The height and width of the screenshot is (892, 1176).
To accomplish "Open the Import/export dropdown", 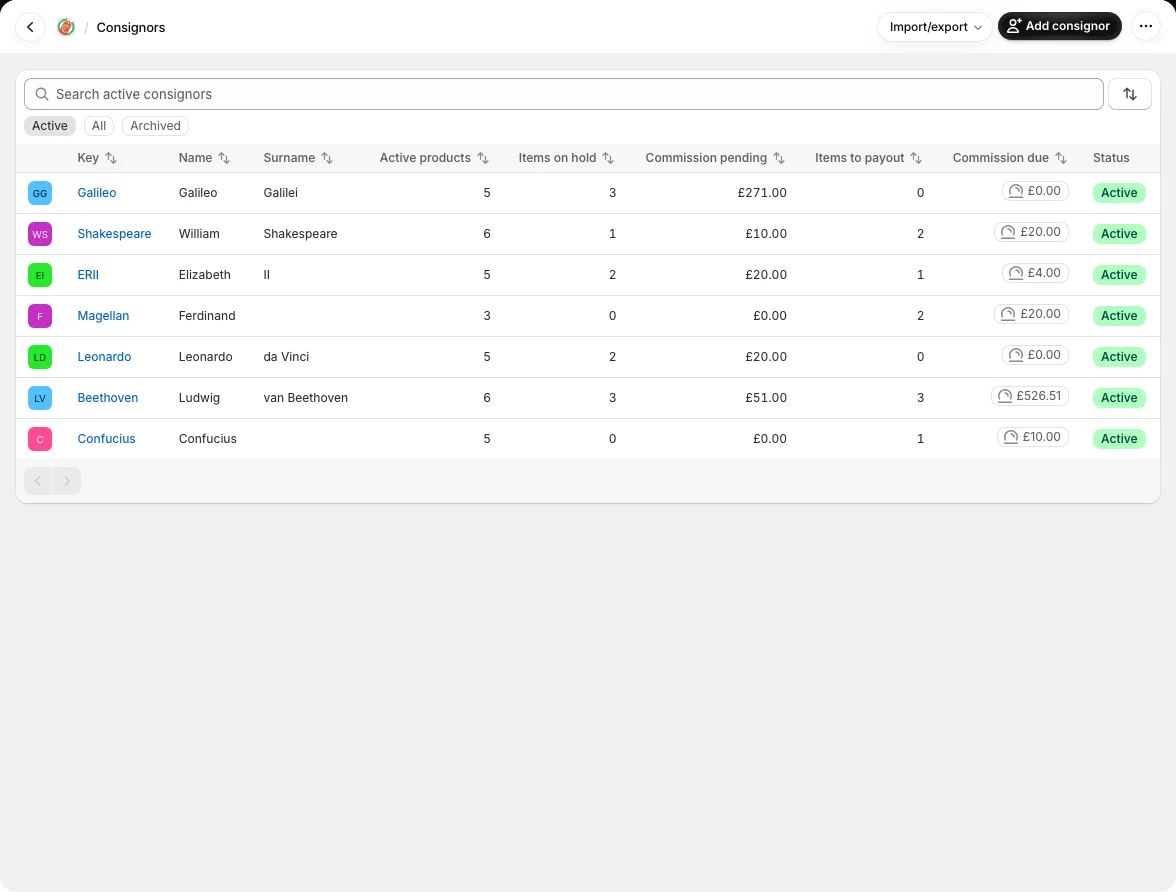I will coord(934,27).
